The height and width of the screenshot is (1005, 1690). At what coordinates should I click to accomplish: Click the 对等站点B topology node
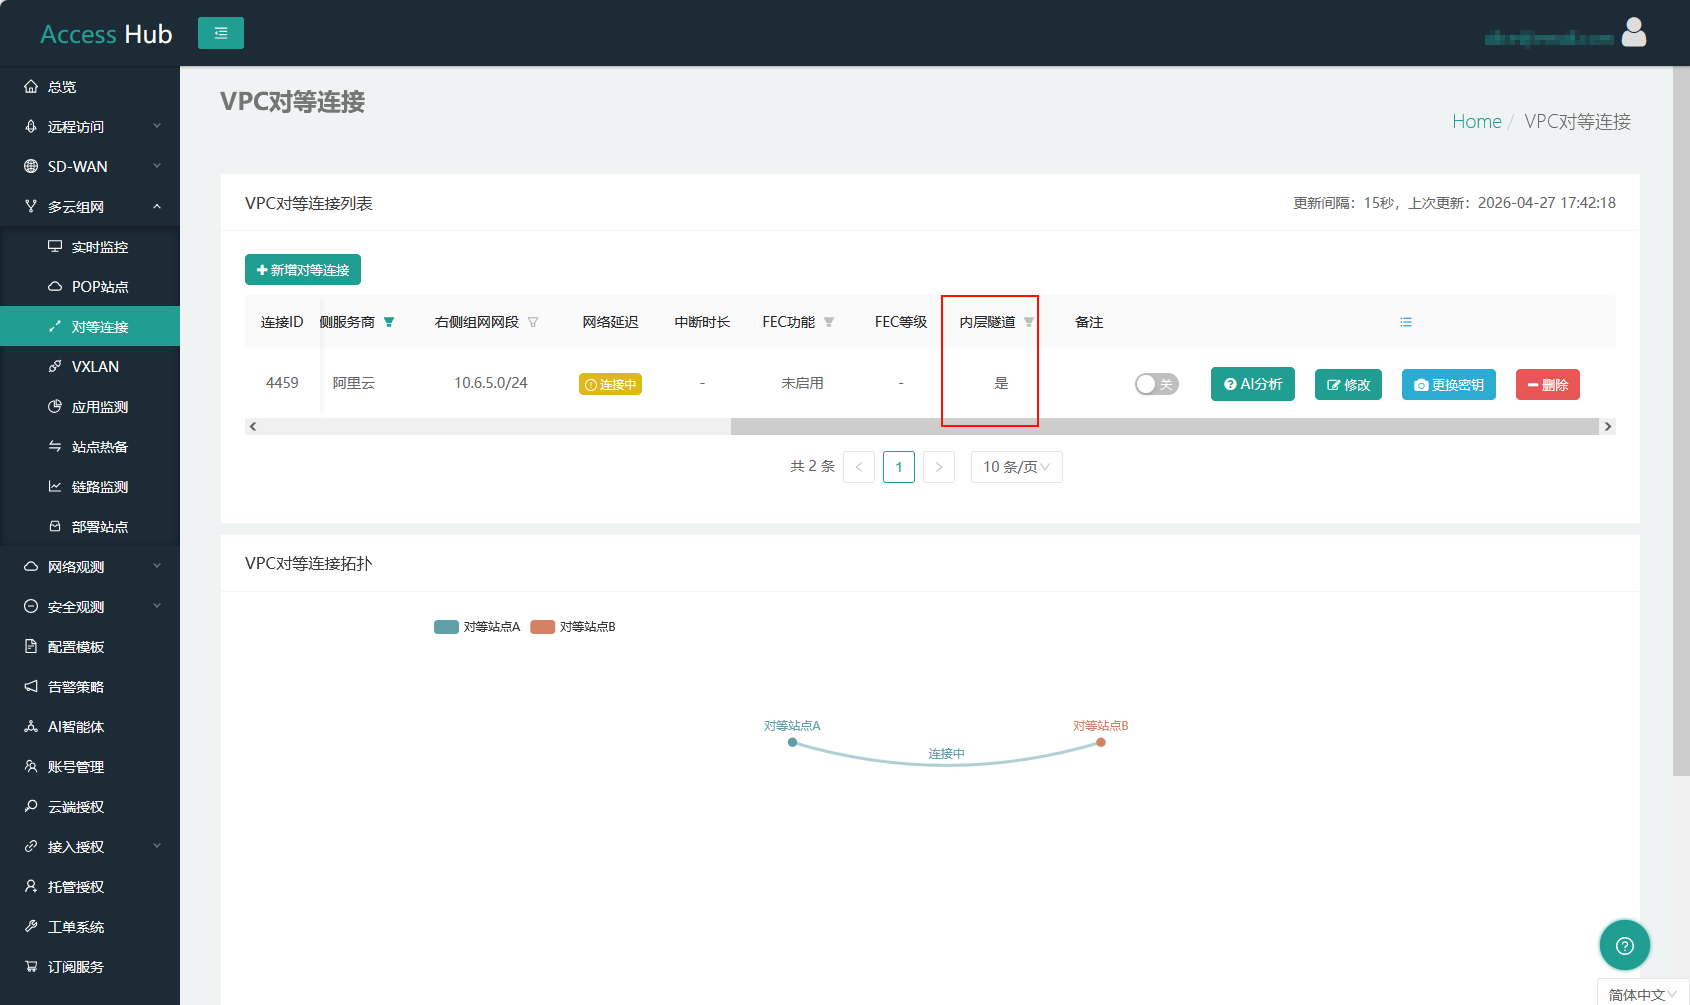pos(1100,742)
